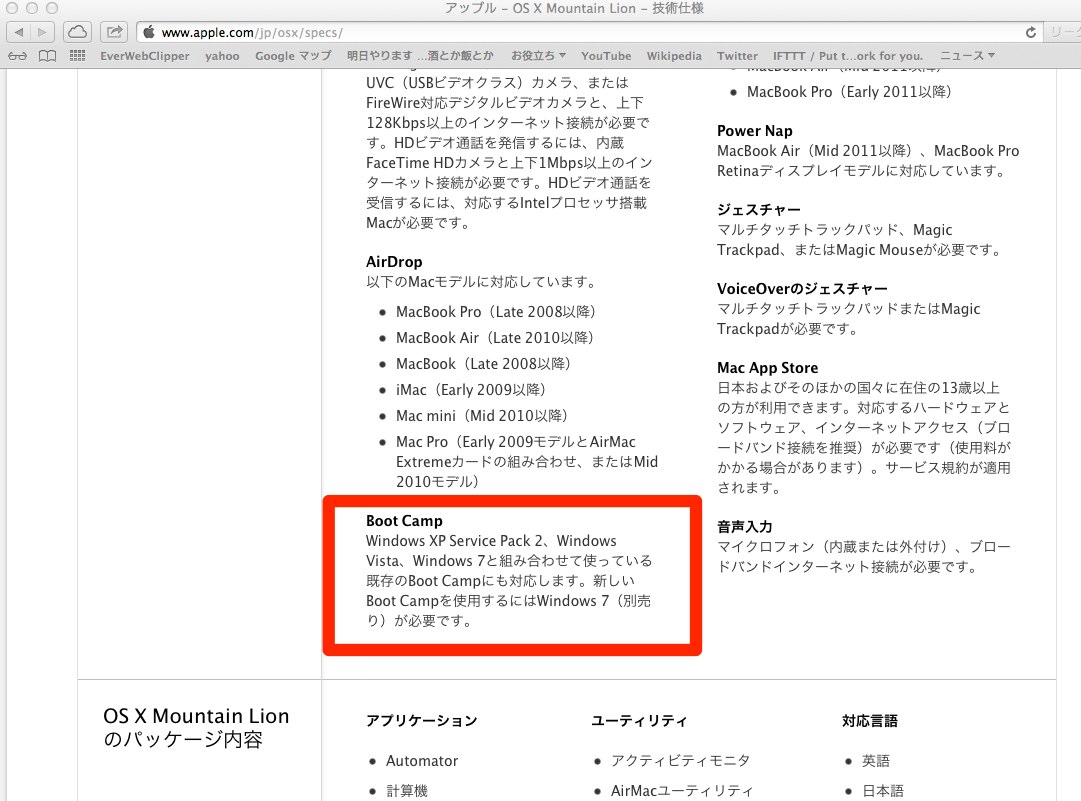Click MacBook（Late 2008以降）list item
The height and width of the screenshot is (801, 1081).
(x=483, y=364)
